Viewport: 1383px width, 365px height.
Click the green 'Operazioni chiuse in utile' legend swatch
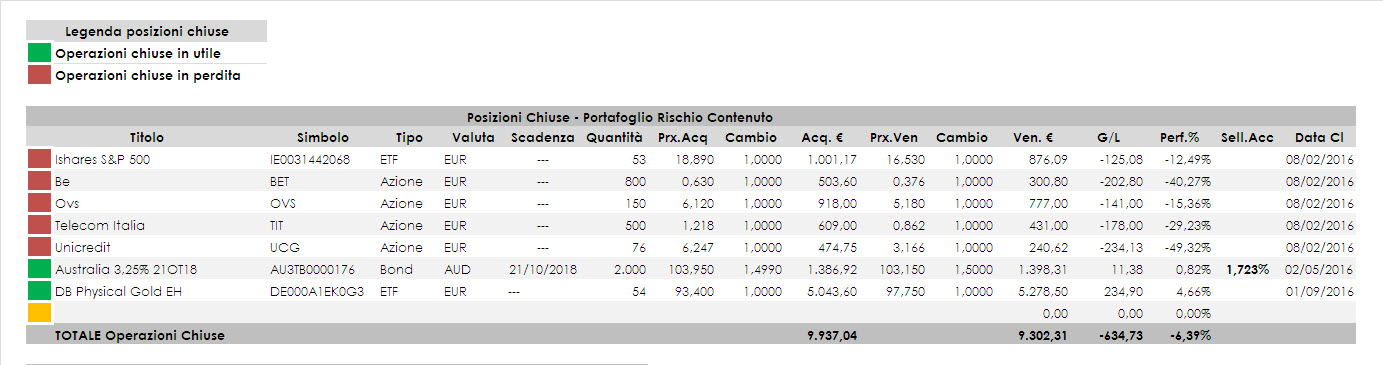pos(39,53)
